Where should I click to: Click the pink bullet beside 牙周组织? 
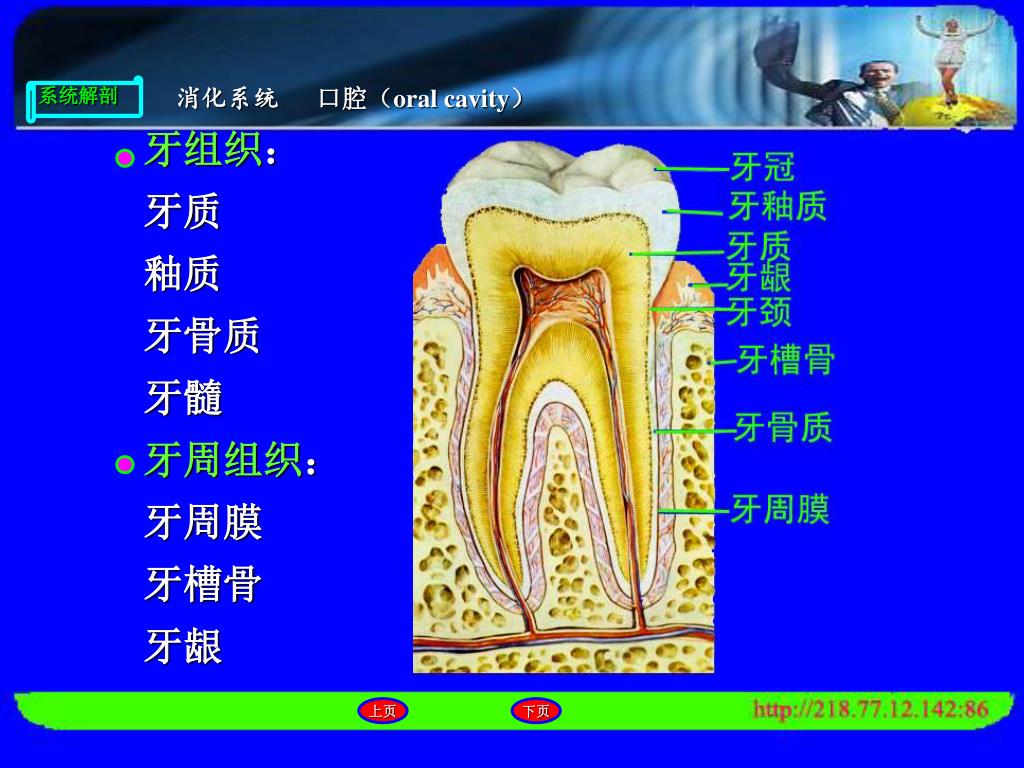[x=125, y=464]
